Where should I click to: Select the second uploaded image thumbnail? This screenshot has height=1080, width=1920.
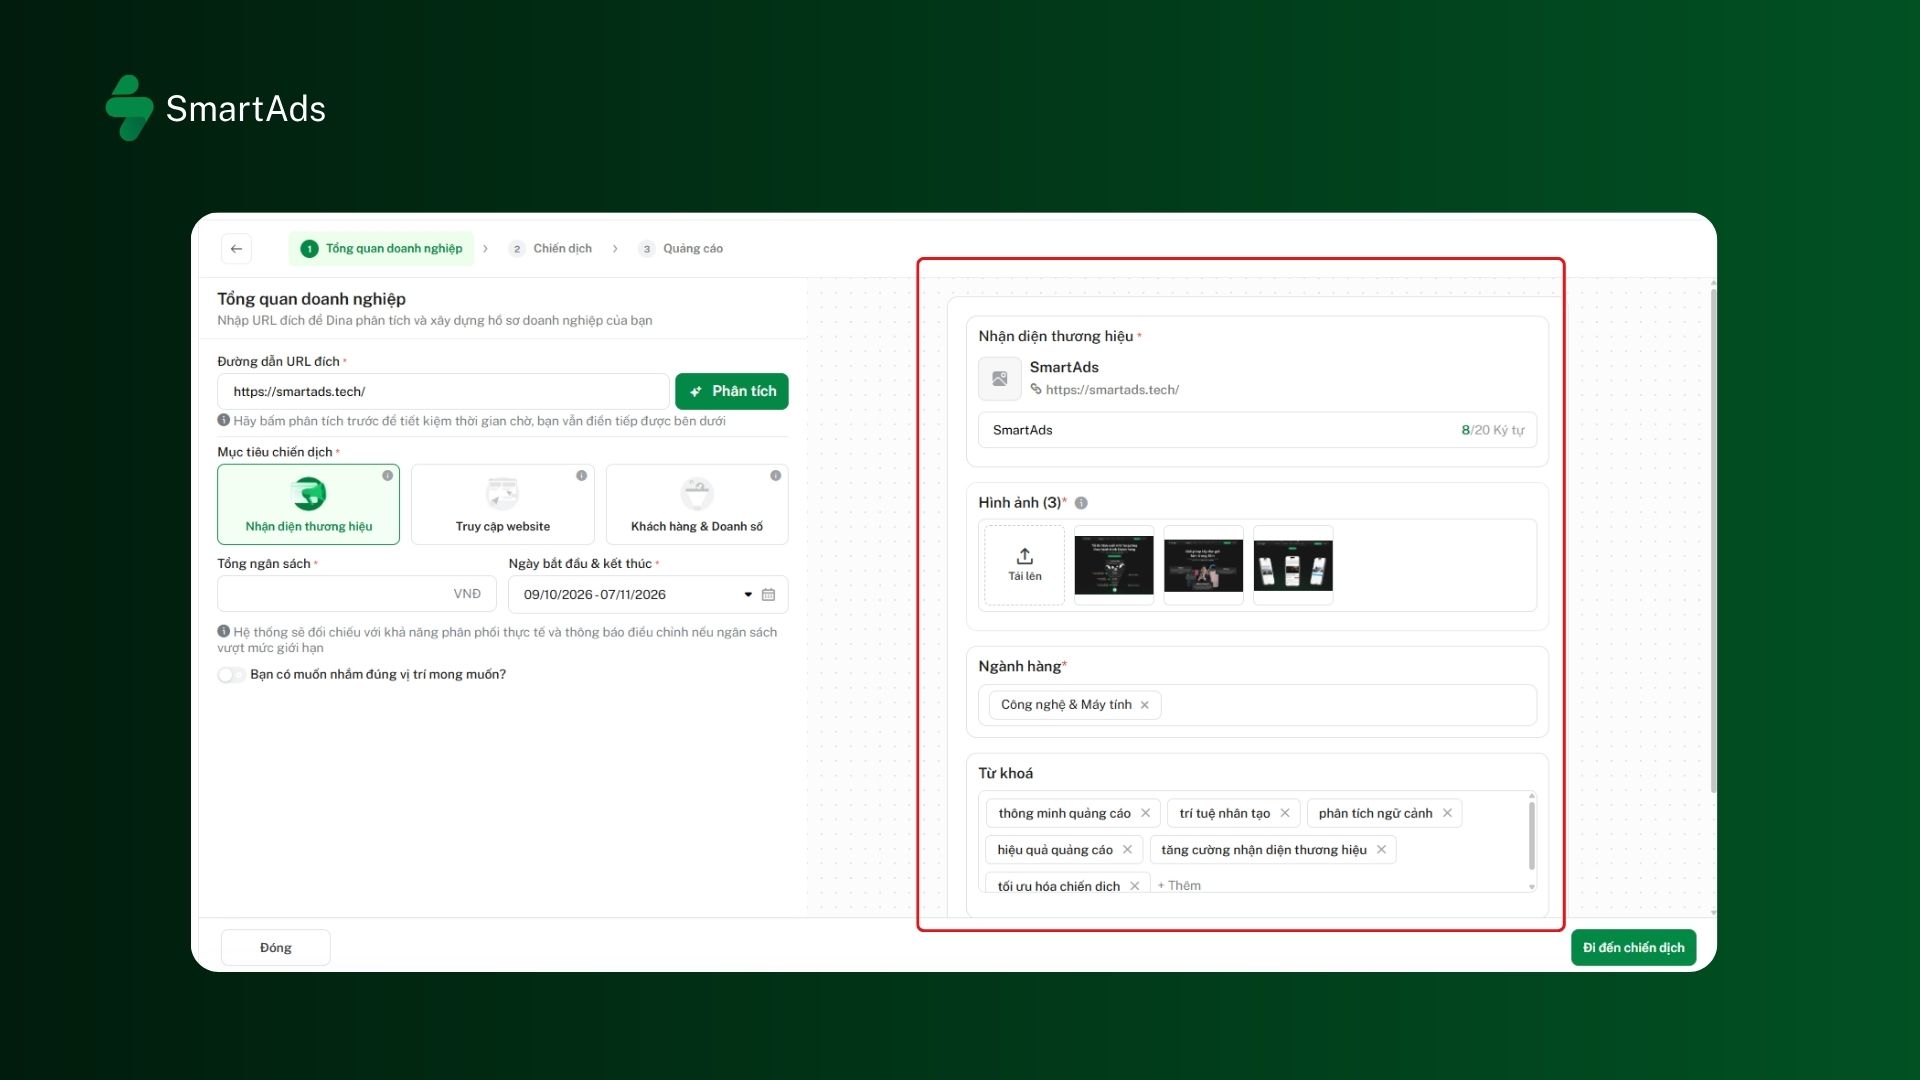[x=1203, y=565]
